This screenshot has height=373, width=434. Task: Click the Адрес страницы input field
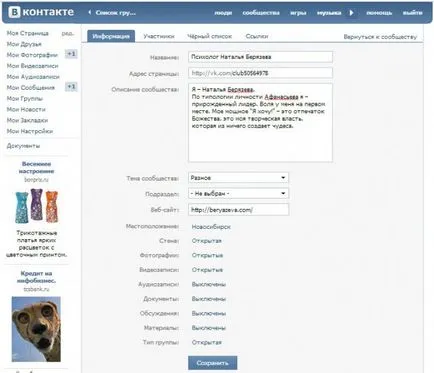point(260,73)
